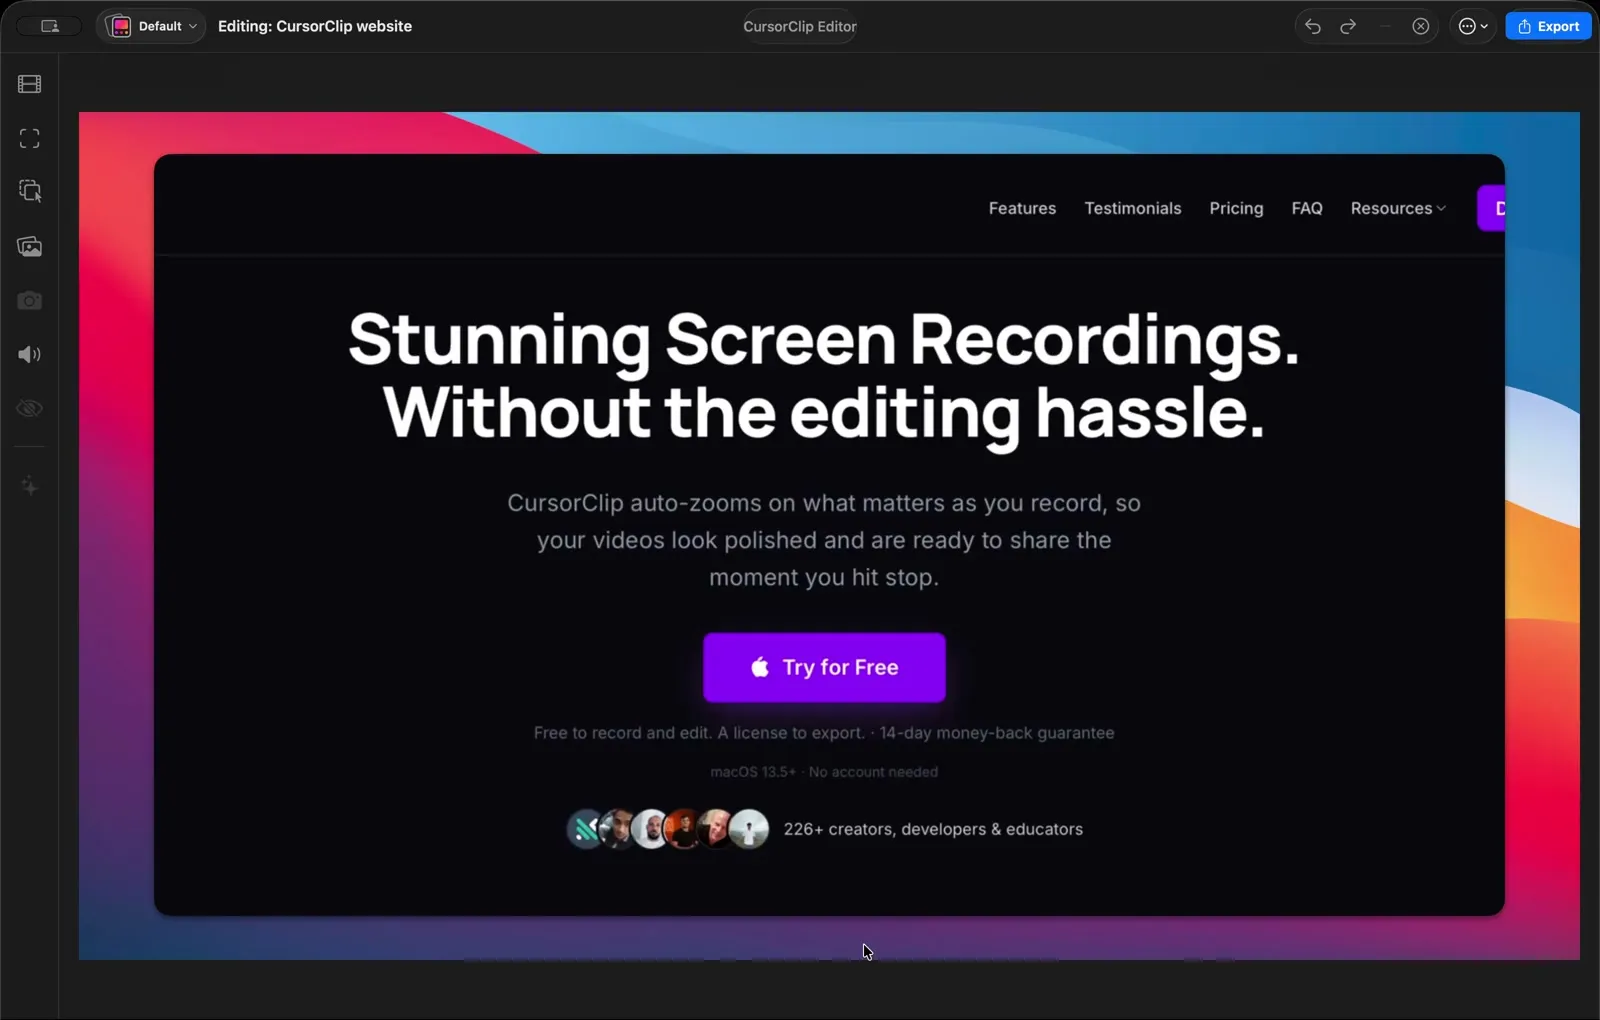The image size is (1600, 1020).
Task: Open the cursor selection settings icon
Action: click(x=30, y=191)
